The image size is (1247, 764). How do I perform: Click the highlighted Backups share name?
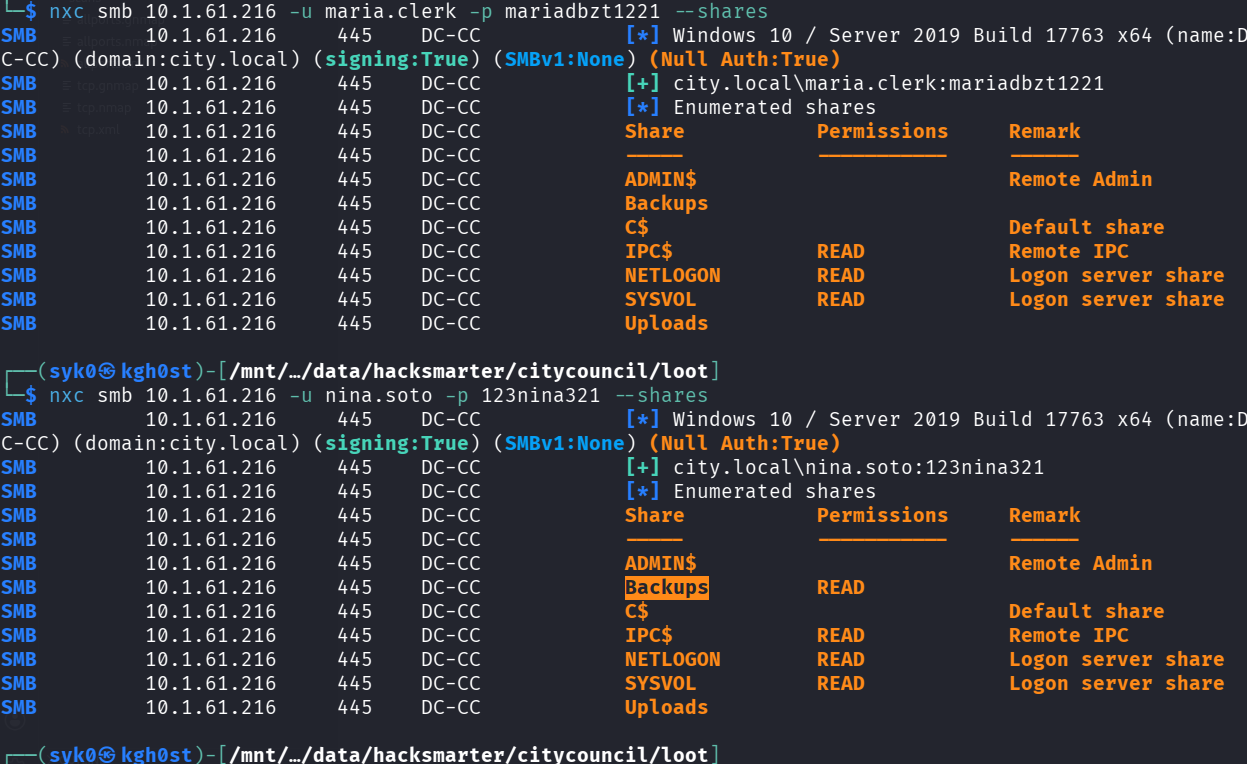667,587
